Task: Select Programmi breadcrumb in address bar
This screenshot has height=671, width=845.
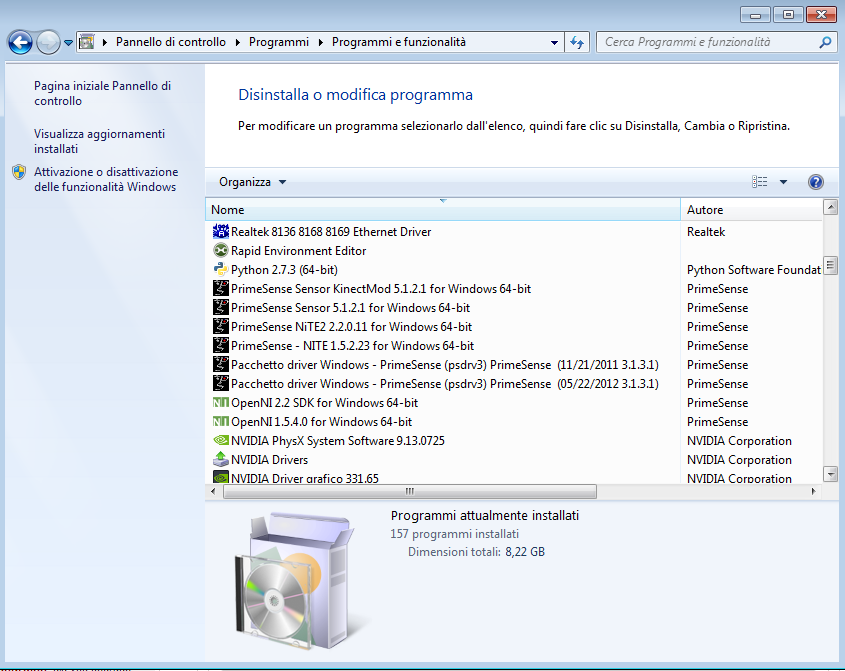Action: (279, 42)
